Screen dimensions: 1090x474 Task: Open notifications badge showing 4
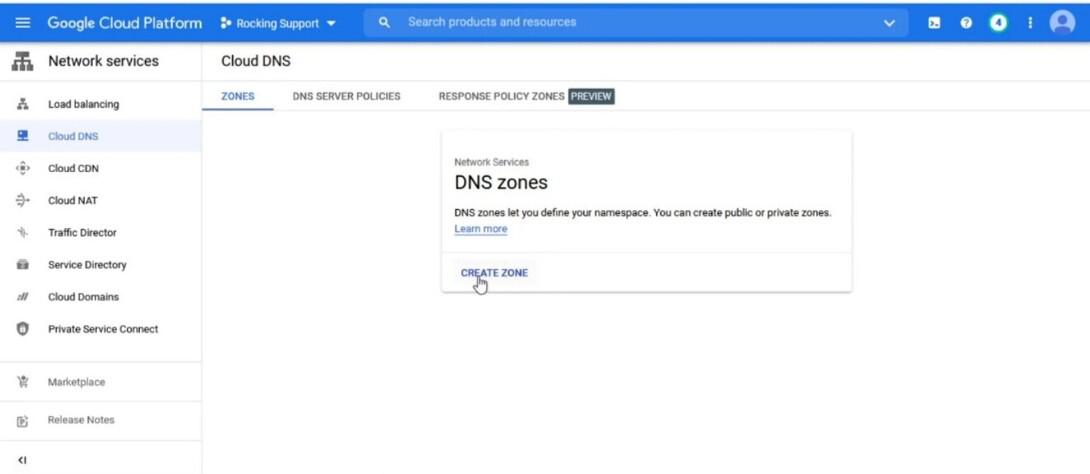[998, 23]
